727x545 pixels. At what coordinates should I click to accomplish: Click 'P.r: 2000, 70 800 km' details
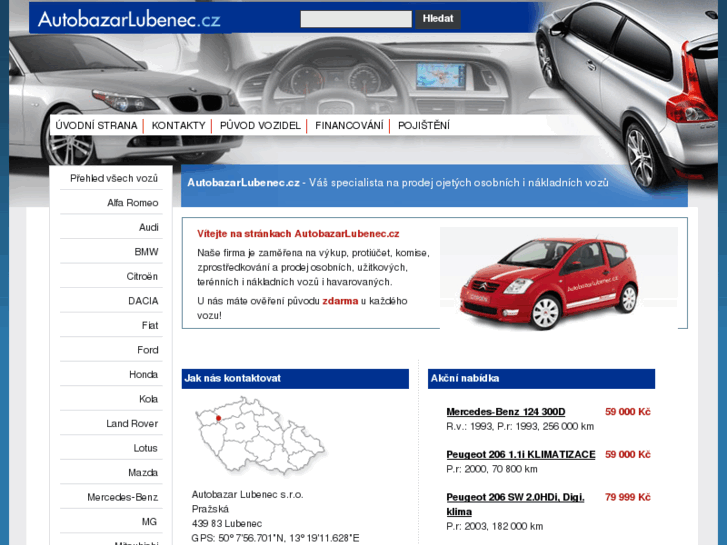492,469
